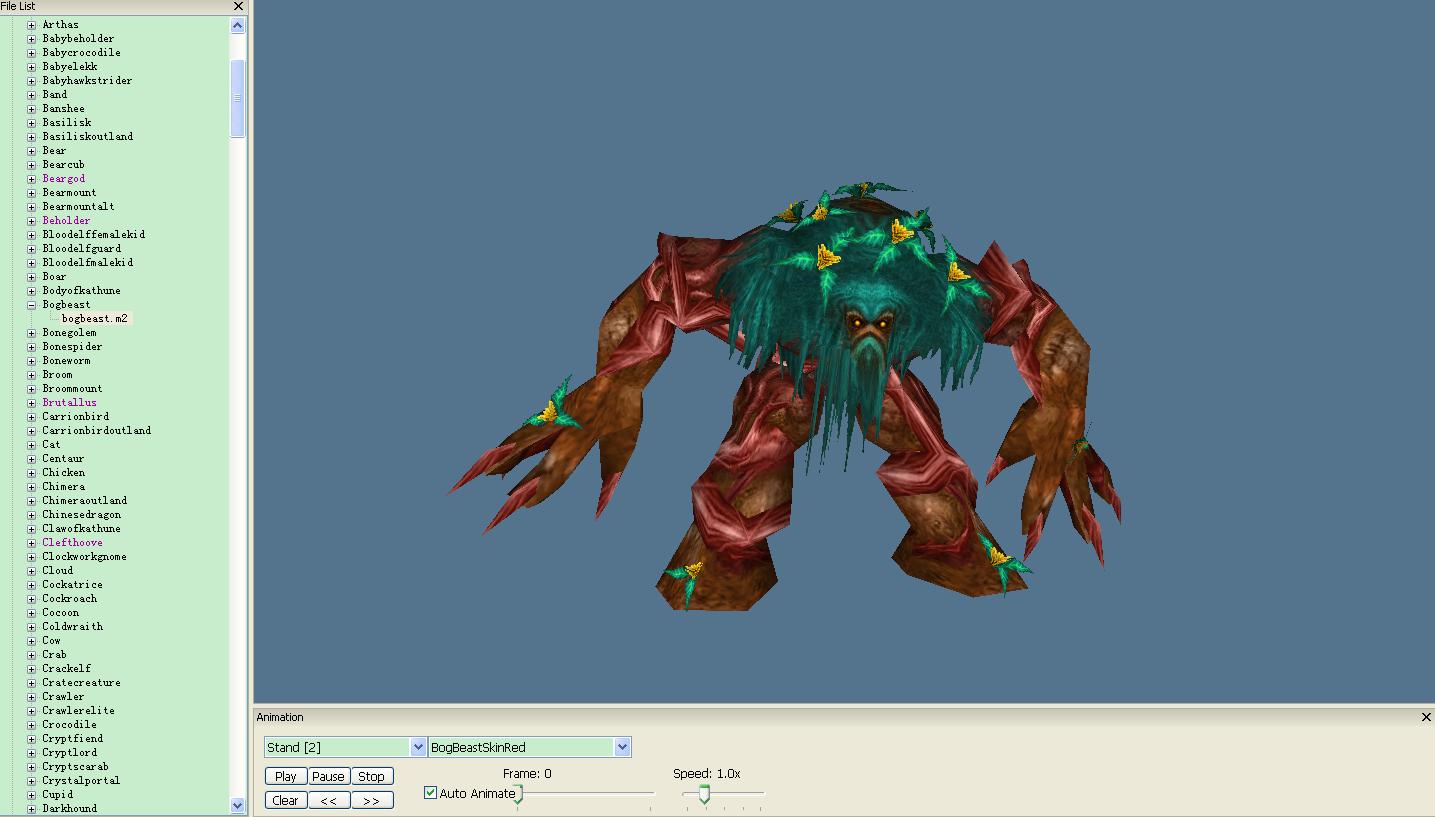Select the Cryptlord entry
This screenshot has width=1435, height=817.
click(x=70, y=753)
